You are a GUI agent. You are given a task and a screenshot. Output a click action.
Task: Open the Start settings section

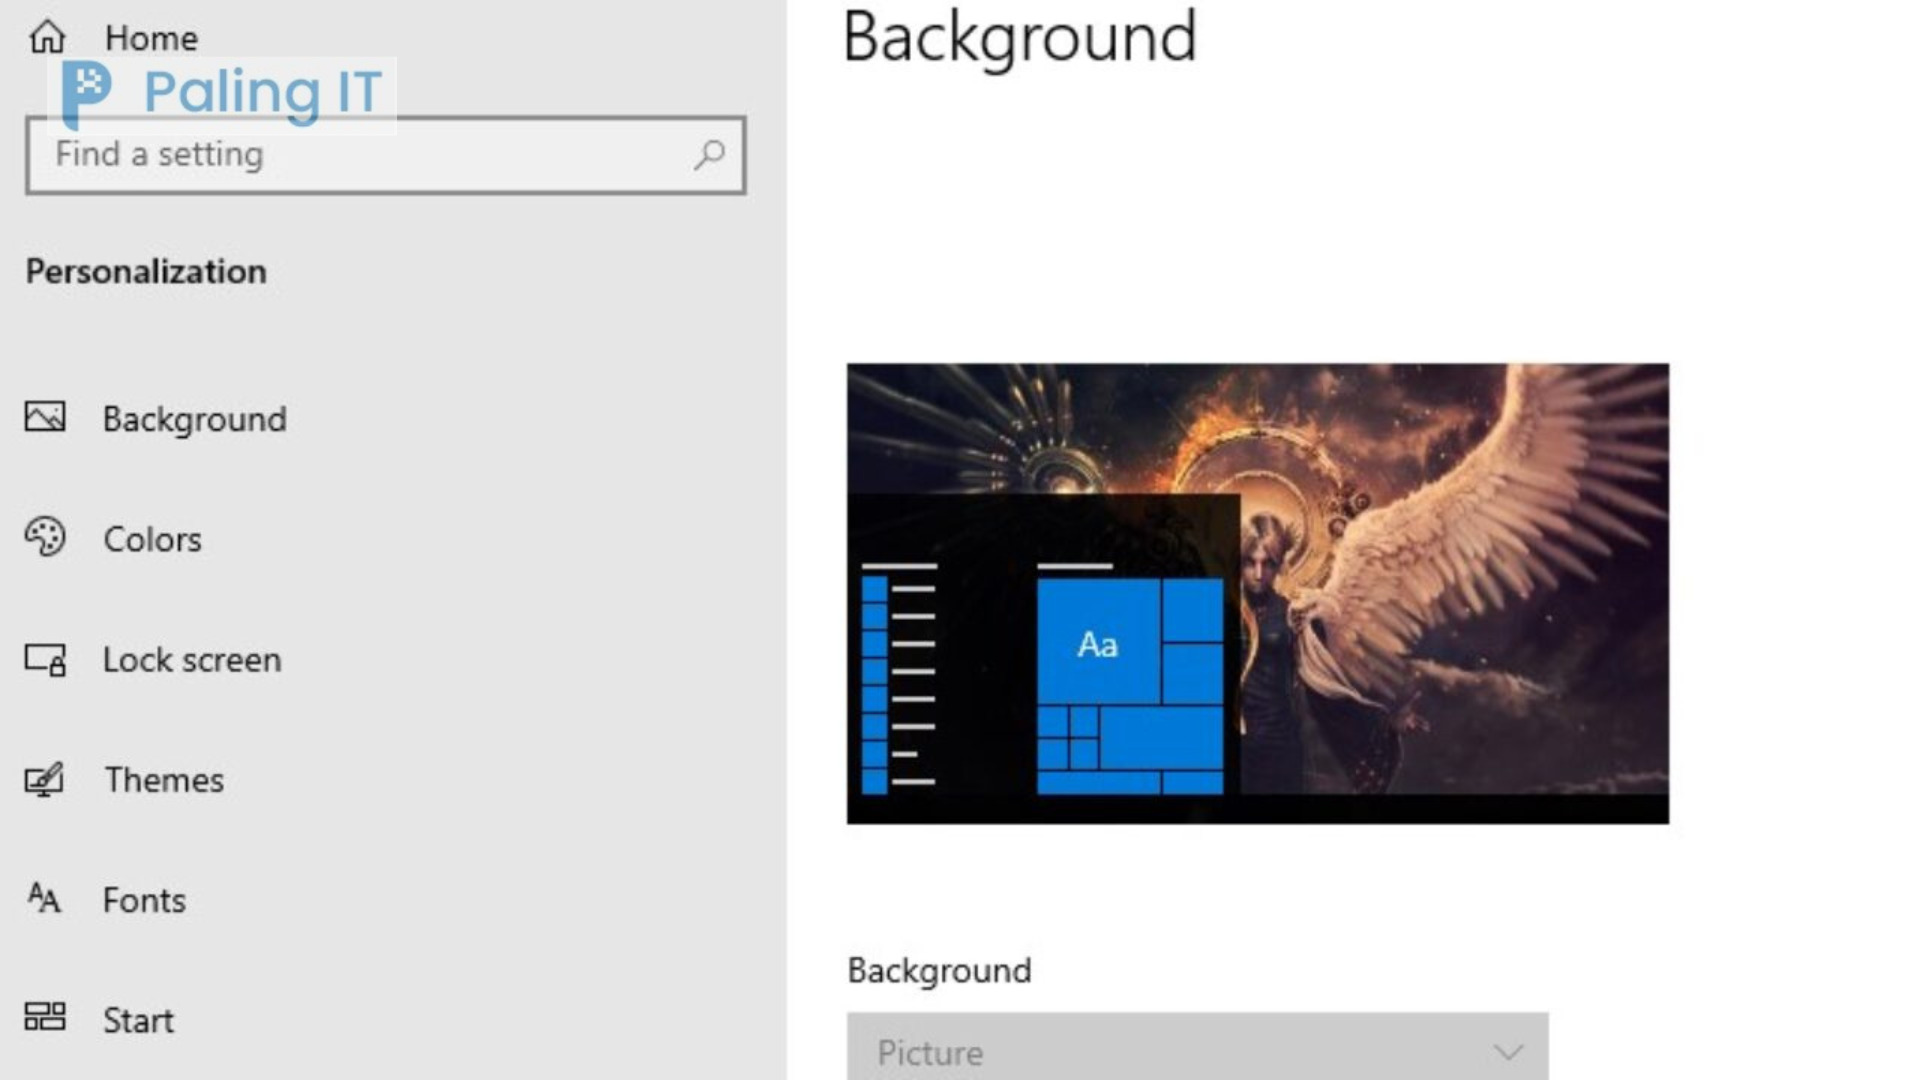(138, 1020)
